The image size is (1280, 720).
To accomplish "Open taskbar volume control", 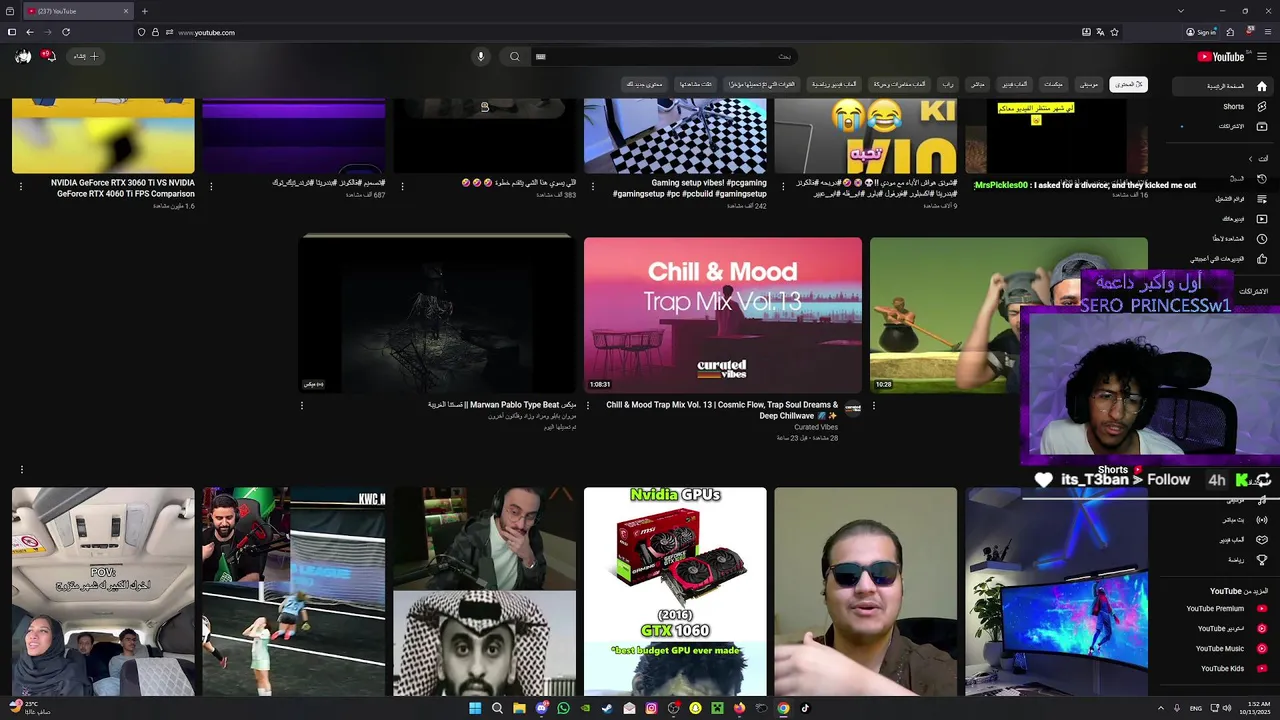I will coord(1227,708).
